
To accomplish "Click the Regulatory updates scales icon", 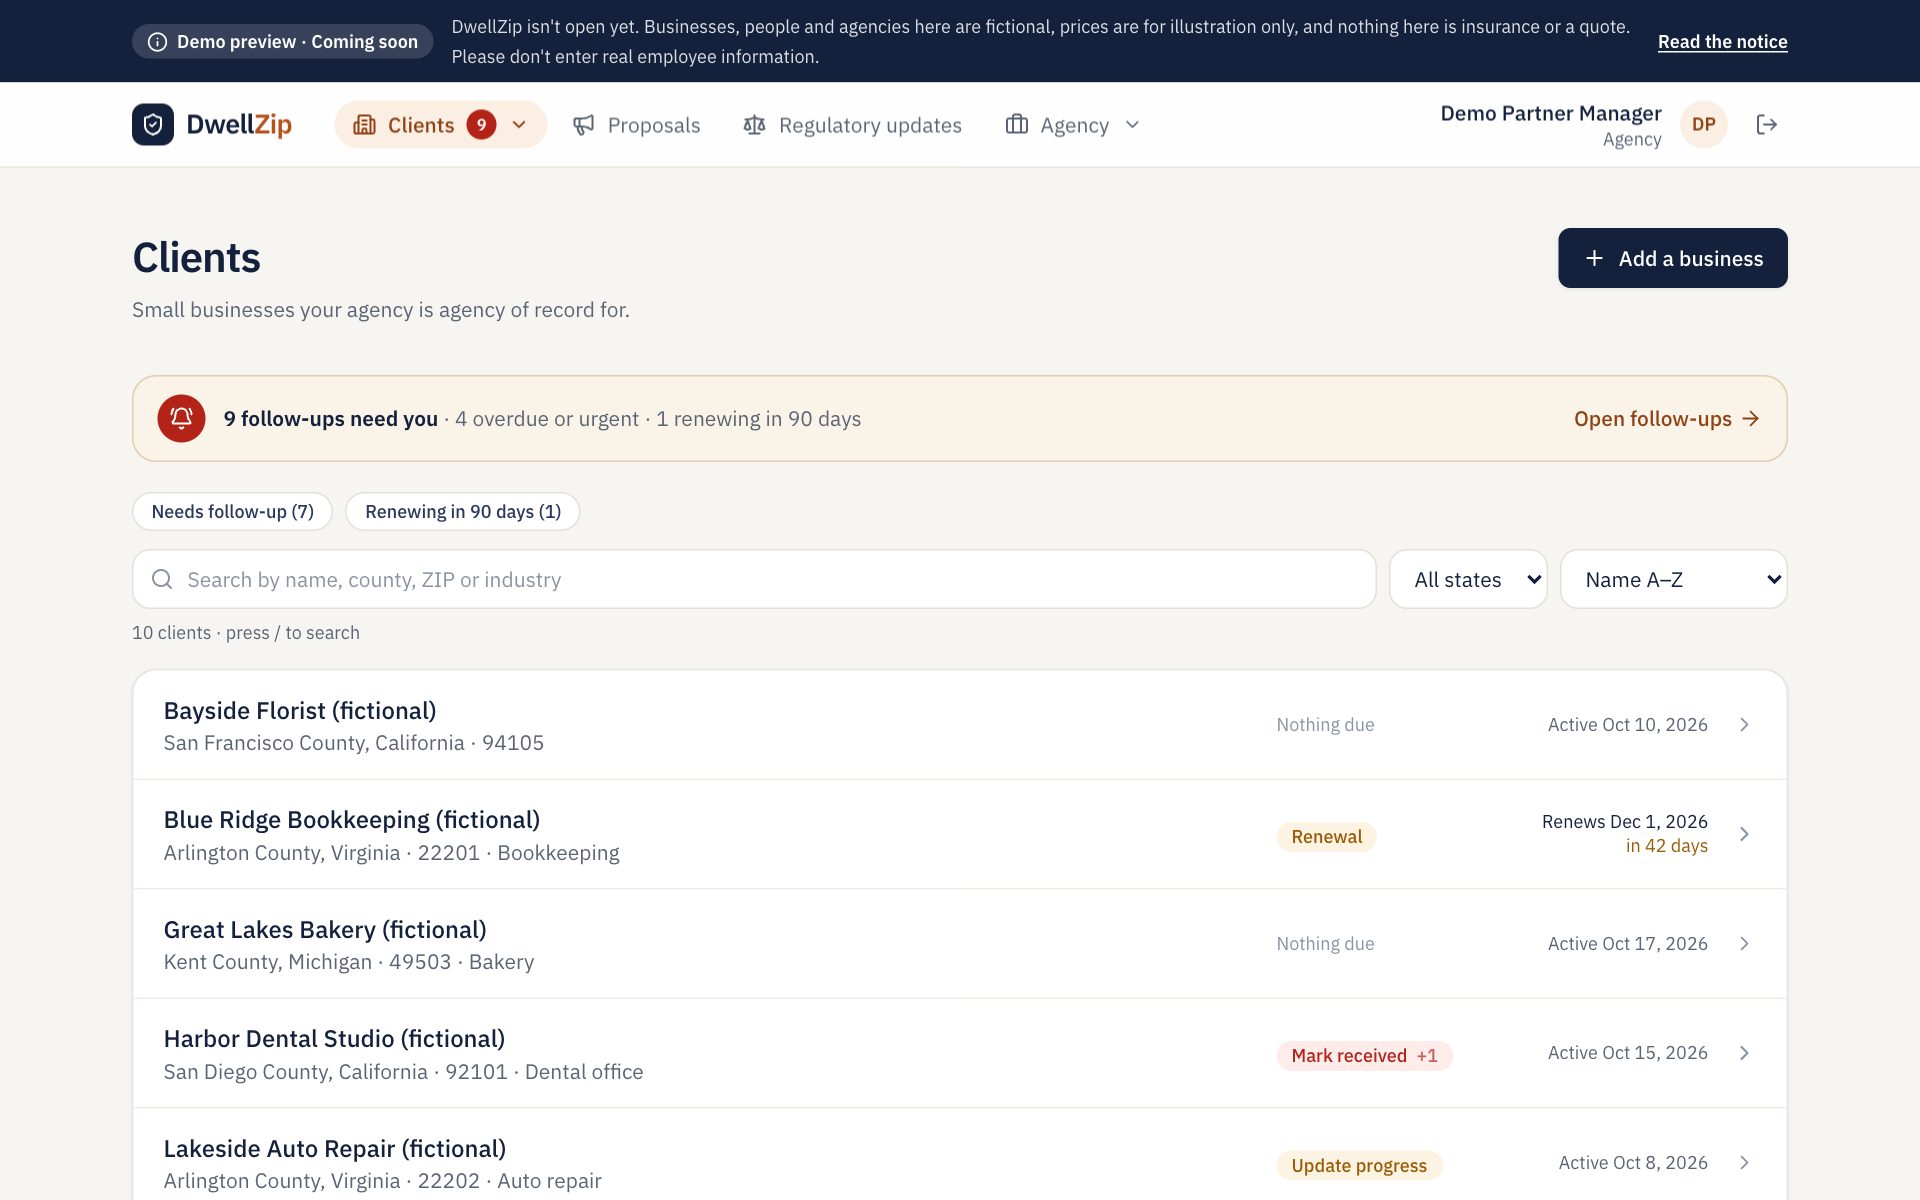I will point(755,125).
